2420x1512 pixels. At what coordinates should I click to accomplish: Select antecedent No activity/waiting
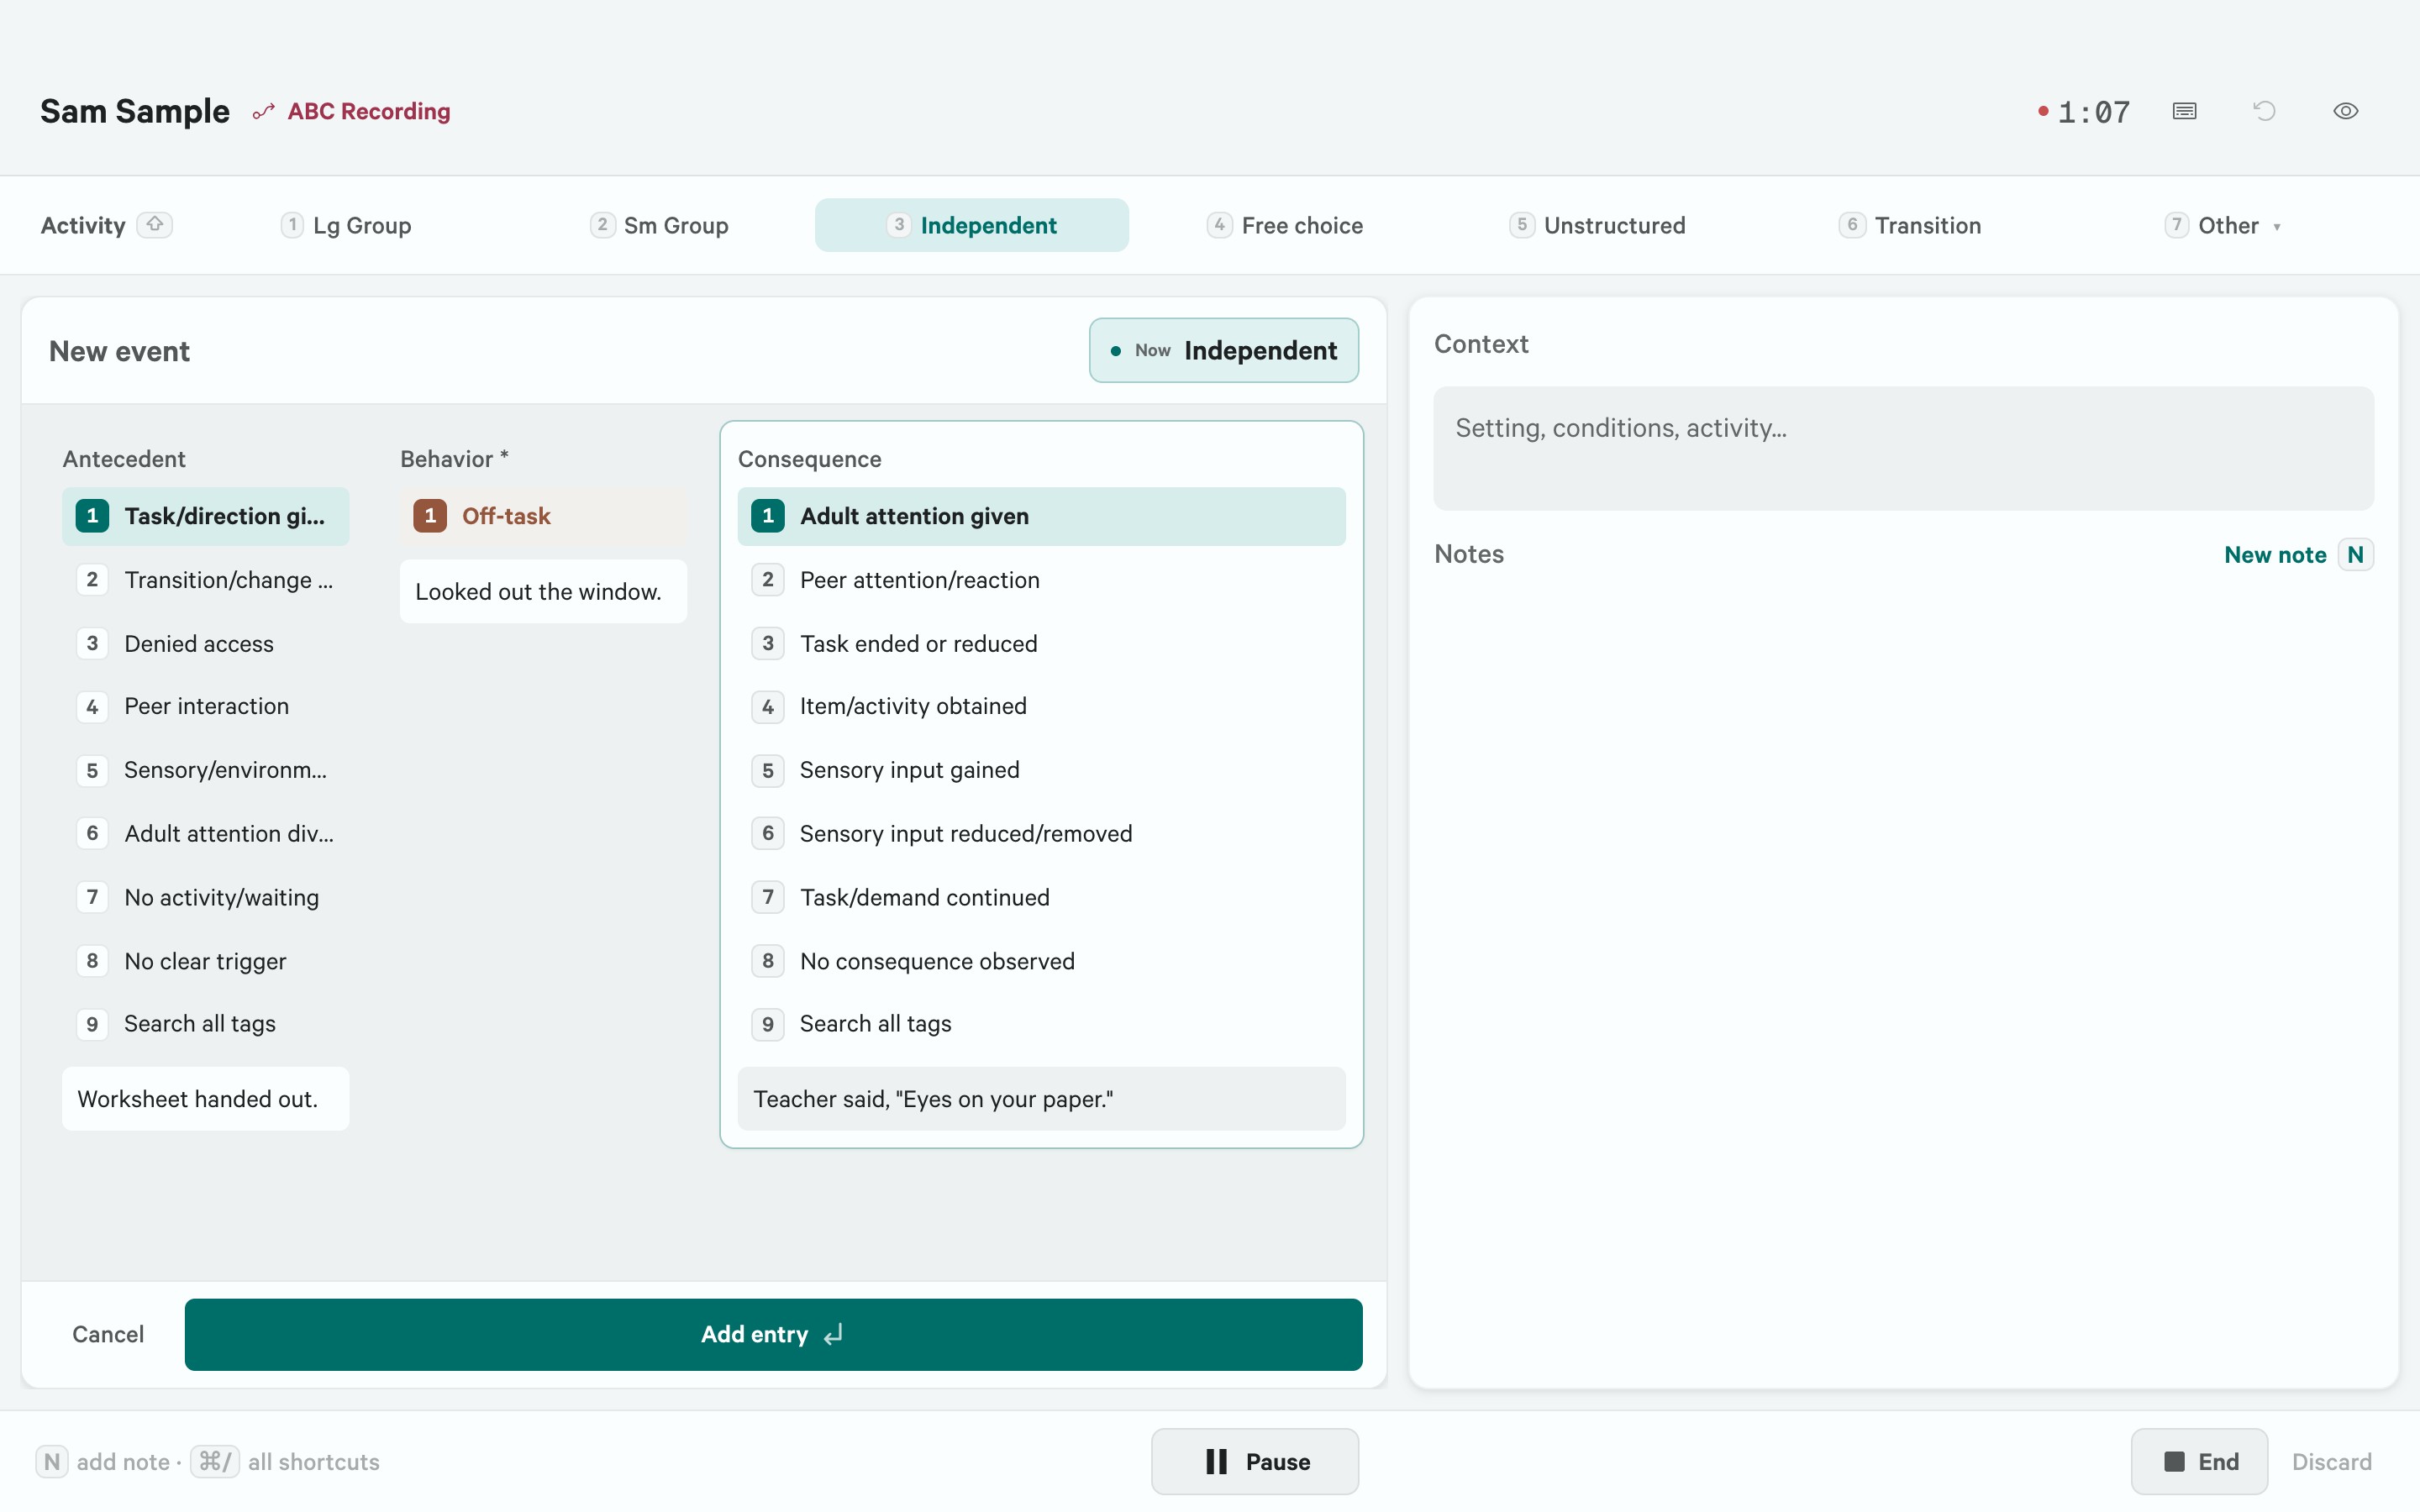(x=206, y=897)
